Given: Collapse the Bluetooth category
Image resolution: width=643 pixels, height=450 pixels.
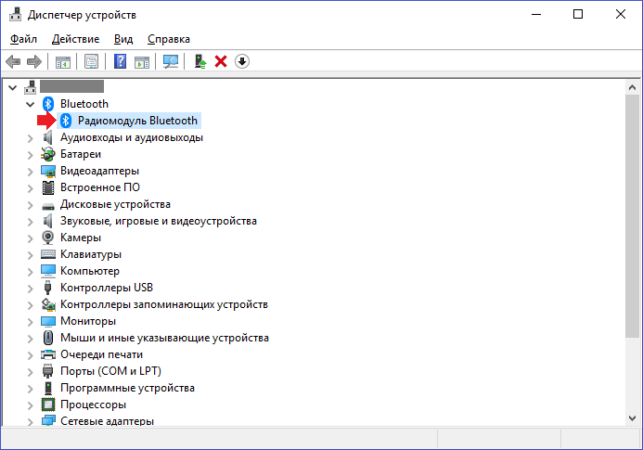Looking at the screenshot, I should [x=30, y=105].
